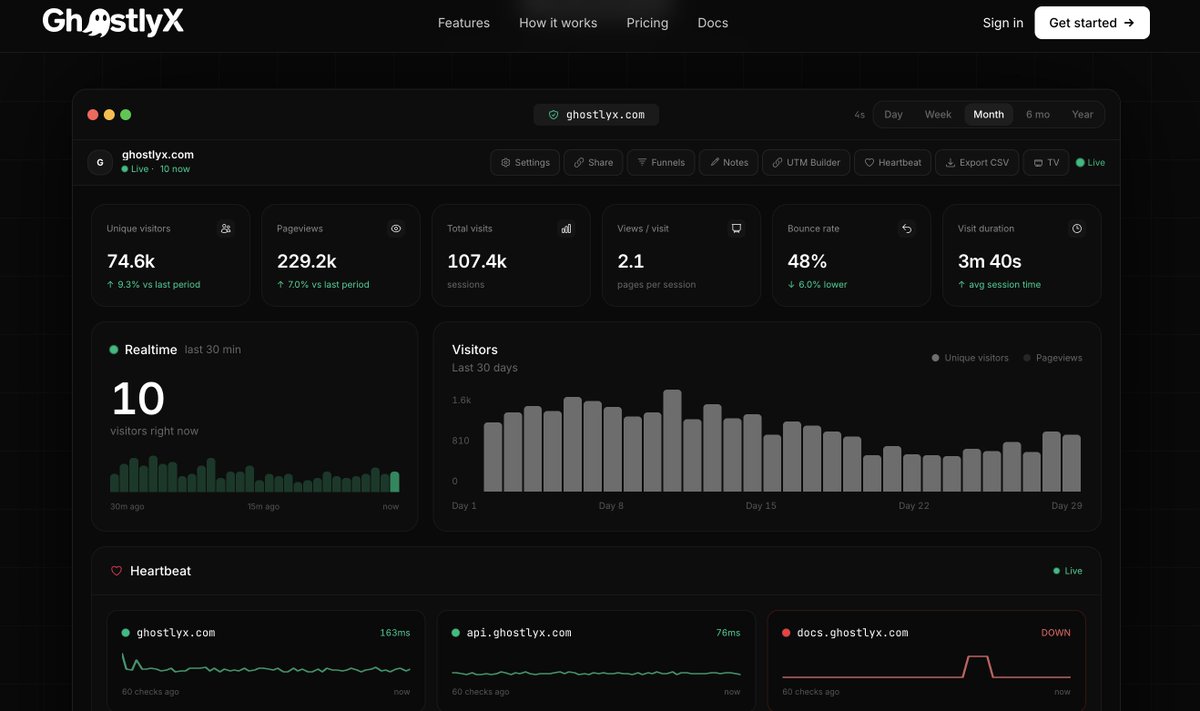The height and width of the screenshot is (711, 1200).
Task: Open the UTM Builder
Action: click(806, 162)
